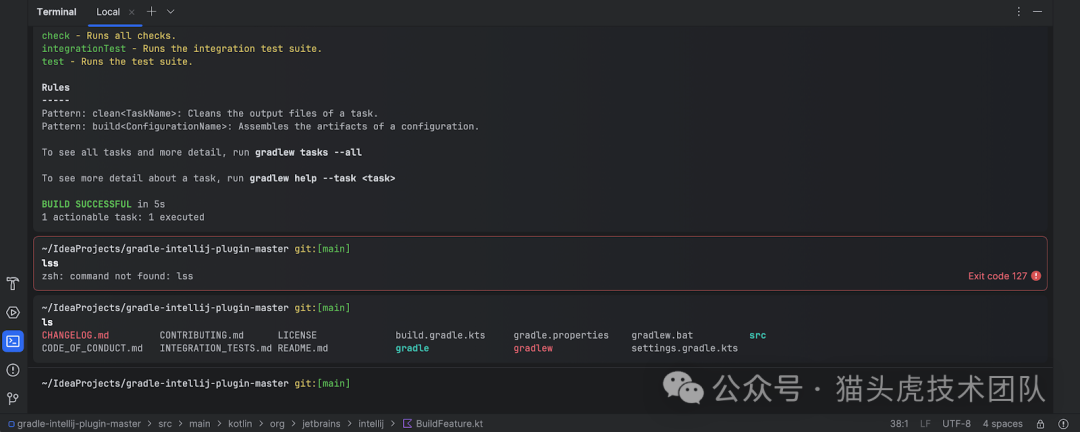
Task: Click BuildFeature.kt in the breadcrumb bar
Action: point(449,424)
